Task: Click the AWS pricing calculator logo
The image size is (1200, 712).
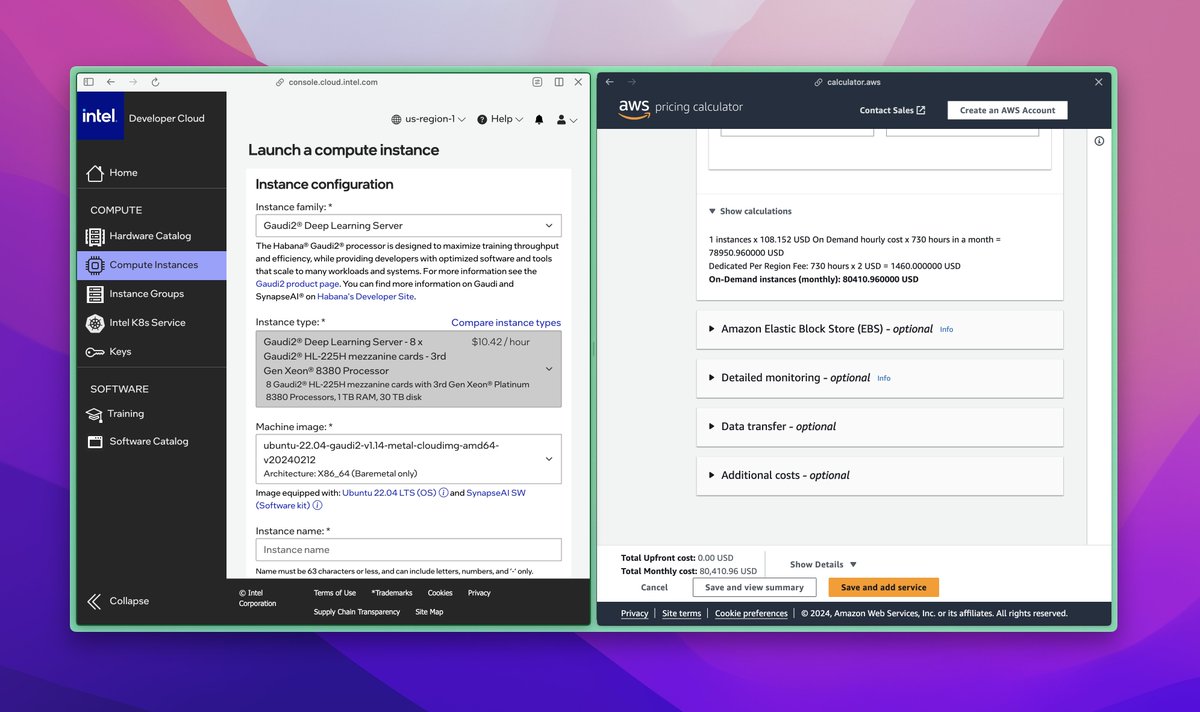Action: [x=680, y=109]
